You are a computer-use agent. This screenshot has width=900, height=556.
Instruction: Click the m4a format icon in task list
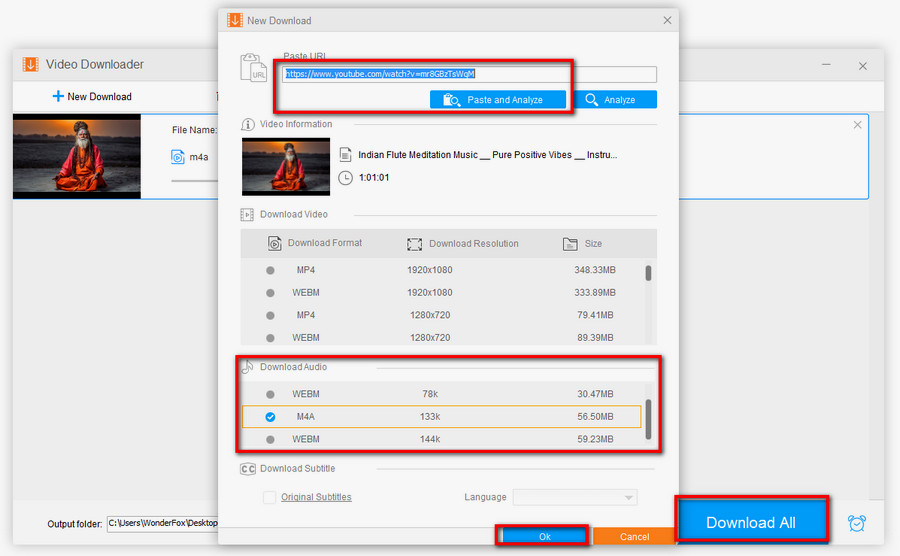click(x=177, y=157)
